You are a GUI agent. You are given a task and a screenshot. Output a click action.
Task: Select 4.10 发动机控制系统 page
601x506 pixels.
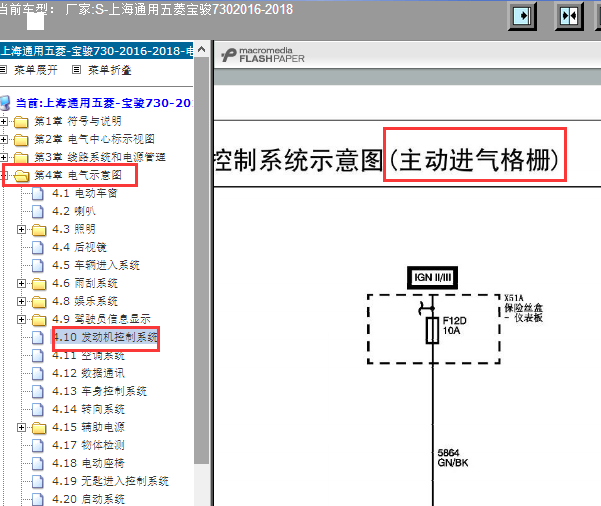click(105, 337)
